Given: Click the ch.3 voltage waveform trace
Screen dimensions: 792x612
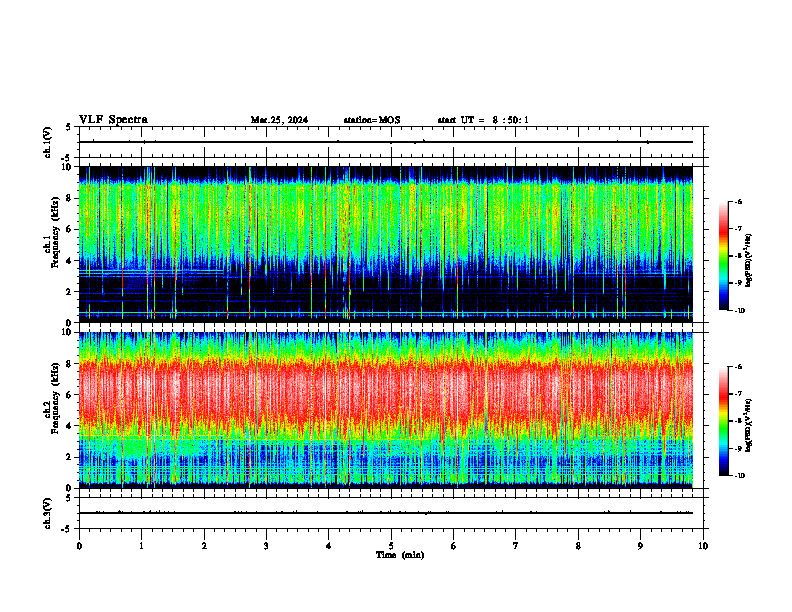Looking at the screenshot, I should pyautogui.click(x=386, y=513).
